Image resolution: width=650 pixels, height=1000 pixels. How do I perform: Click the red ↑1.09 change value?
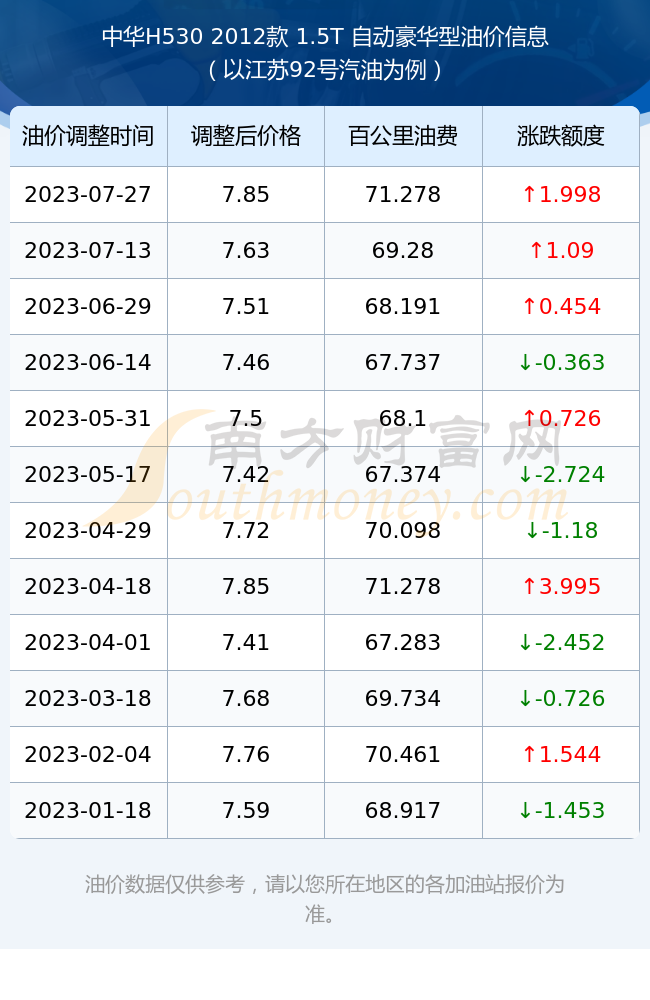(x=561, y=251)
